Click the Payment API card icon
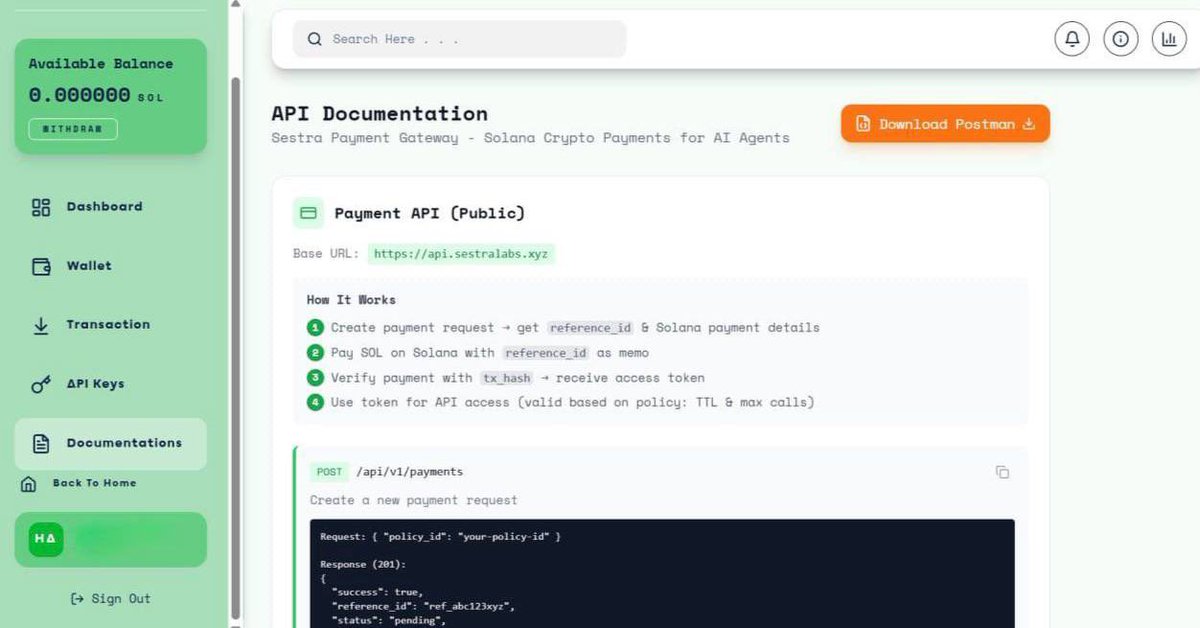The height and width of the screenshot is (628, 1200). pyautogui.click(x=308, y=213)
